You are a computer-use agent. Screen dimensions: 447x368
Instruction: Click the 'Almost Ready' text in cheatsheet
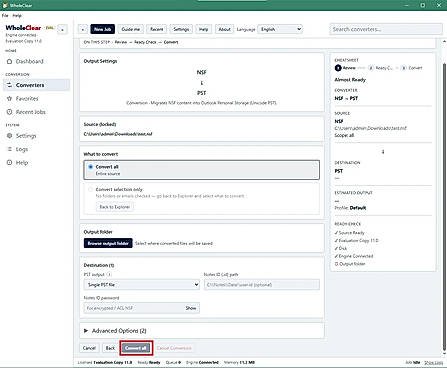click(350, 80)
